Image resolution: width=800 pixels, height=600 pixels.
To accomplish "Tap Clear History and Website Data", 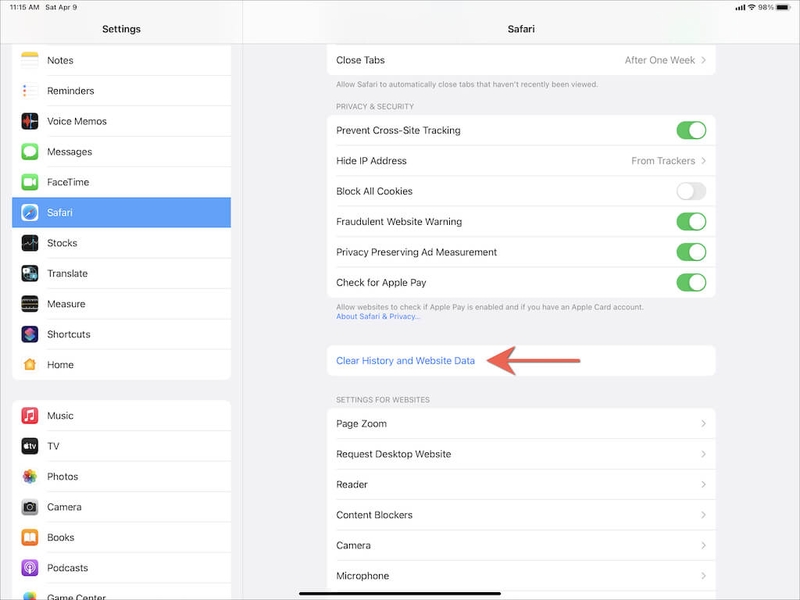I will [405, 361].
